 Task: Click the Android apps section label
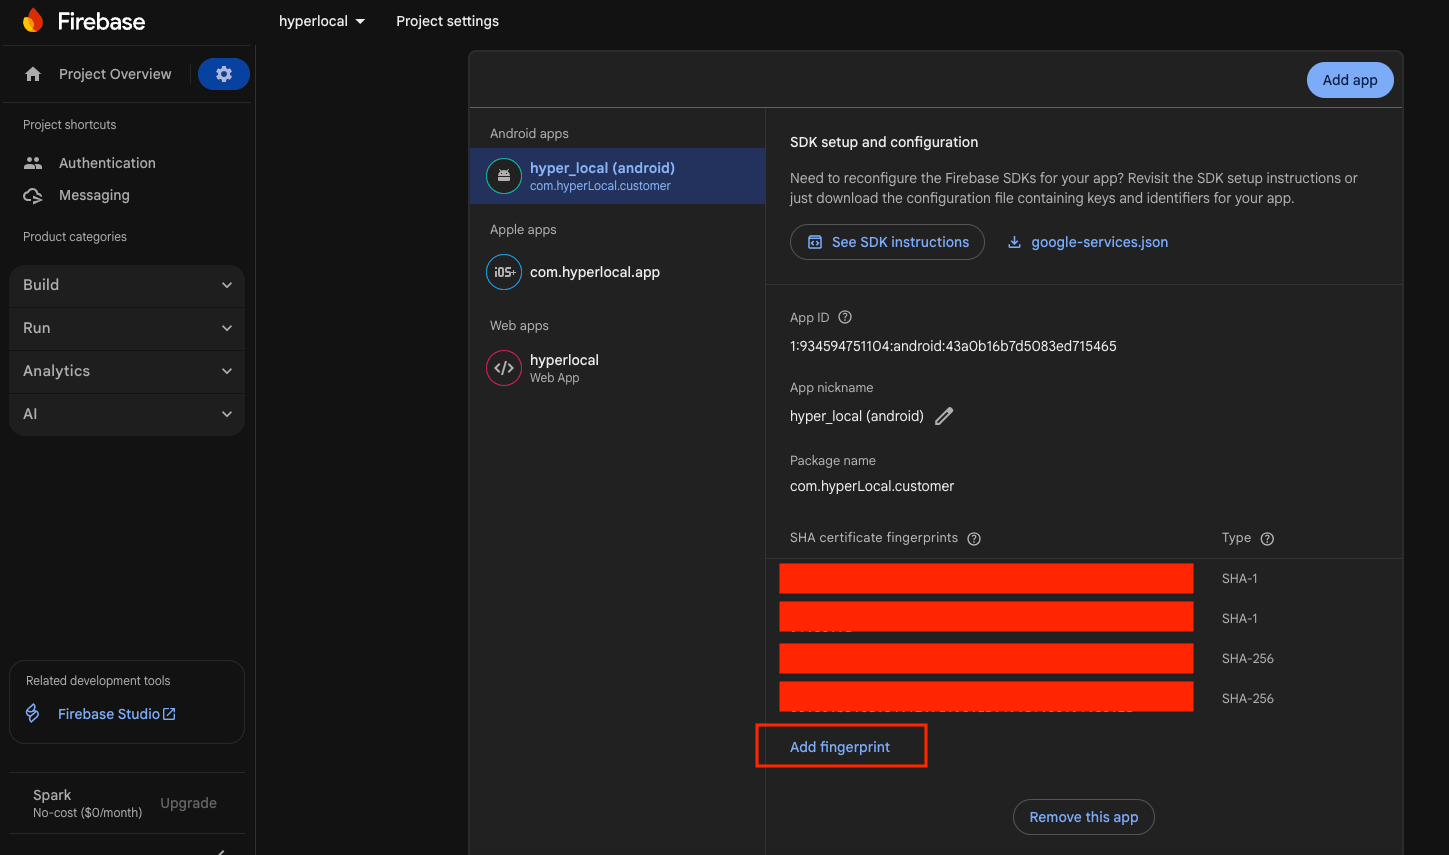529,134
